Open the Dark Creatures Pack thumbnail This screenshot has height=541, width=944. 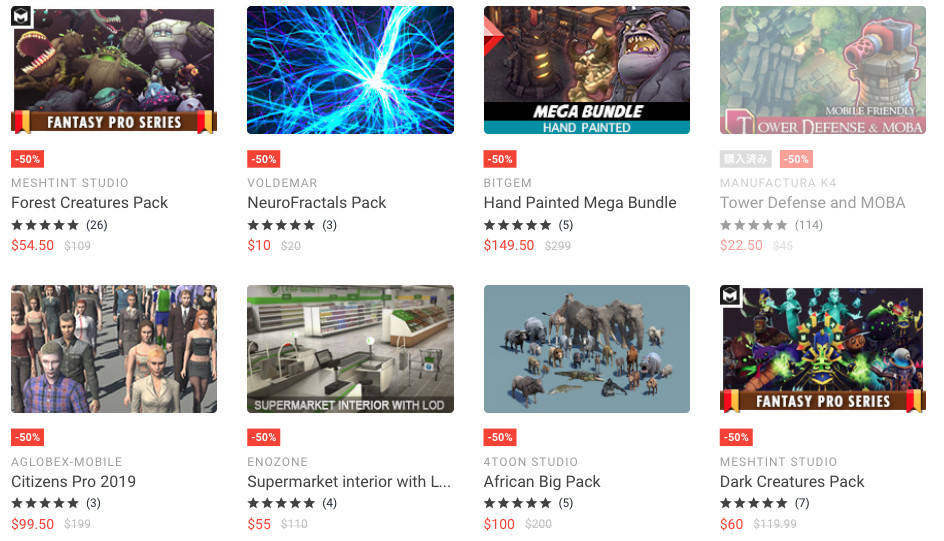pos(822,349)
